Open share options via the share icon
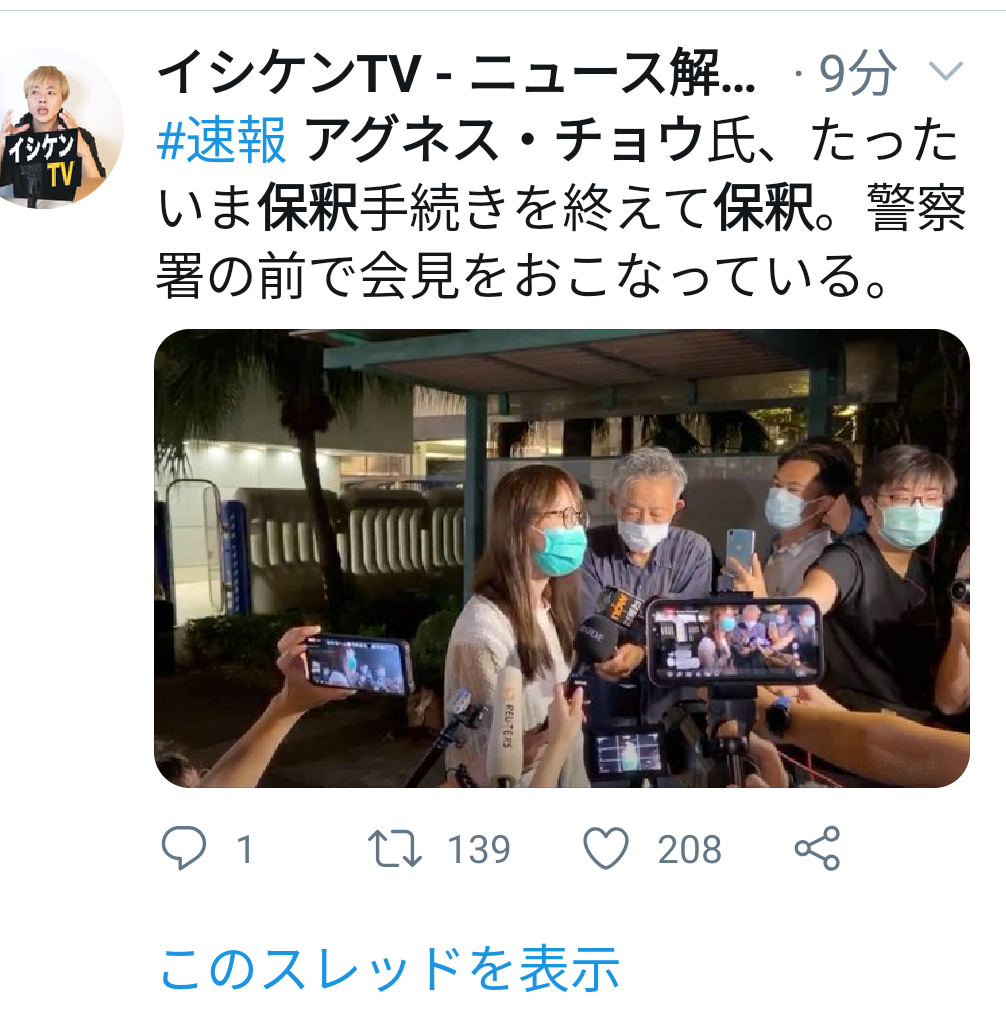Image resolution: width=1006 pixels, height=1029 pixels. (817, 849)
